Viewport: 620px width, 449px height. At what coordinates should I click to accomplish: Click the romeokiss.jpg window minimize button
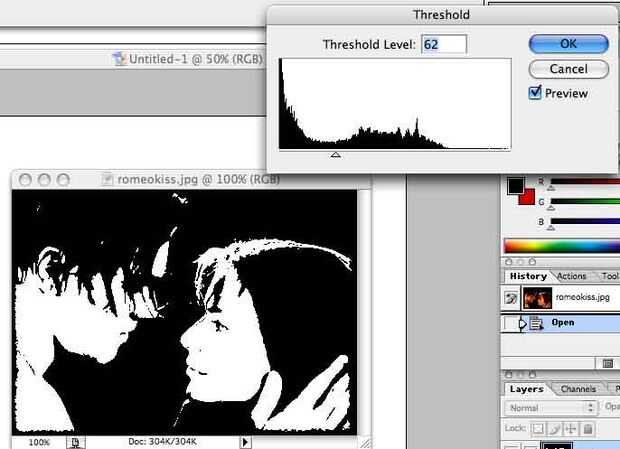click(x=44, y=180)
